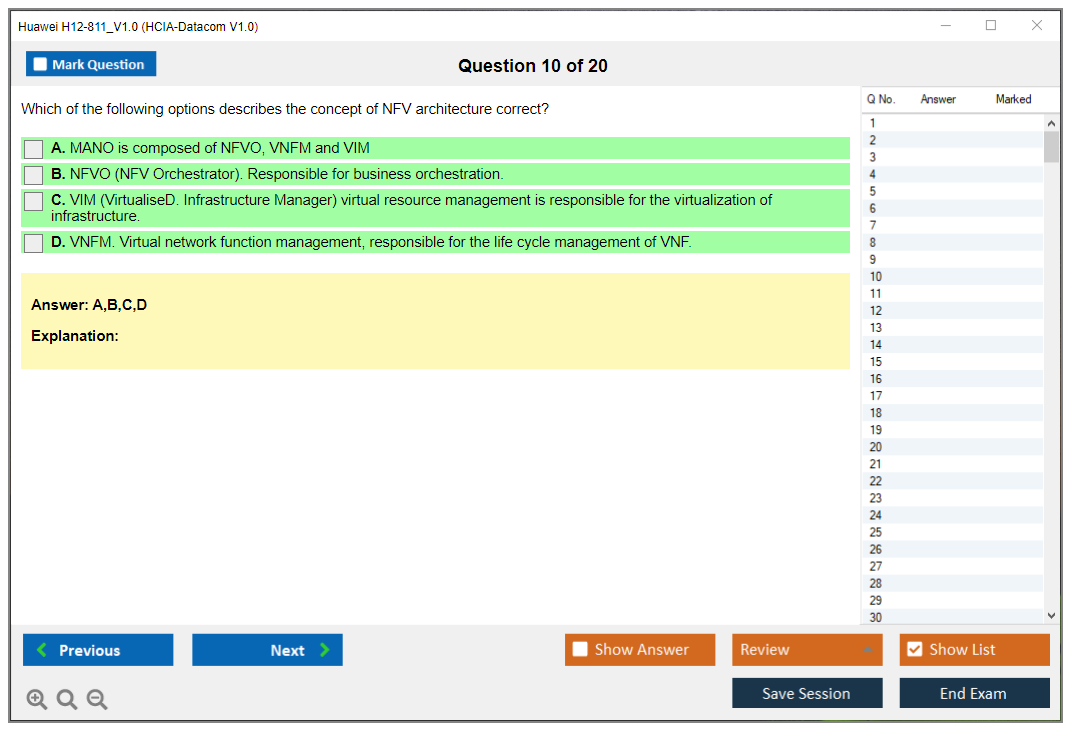1075x735 pixels.
Task: Check answer option A checkbox
Action: pos(34,149)
